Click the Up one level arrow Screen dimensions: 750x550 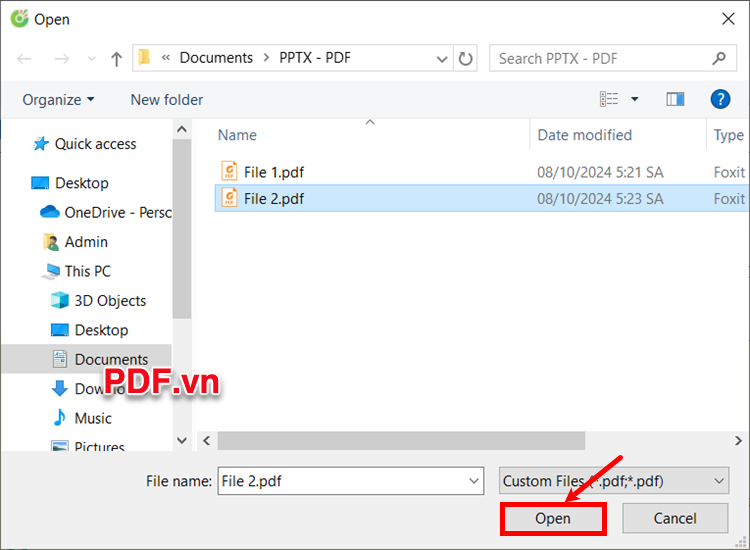pos(116,59)
